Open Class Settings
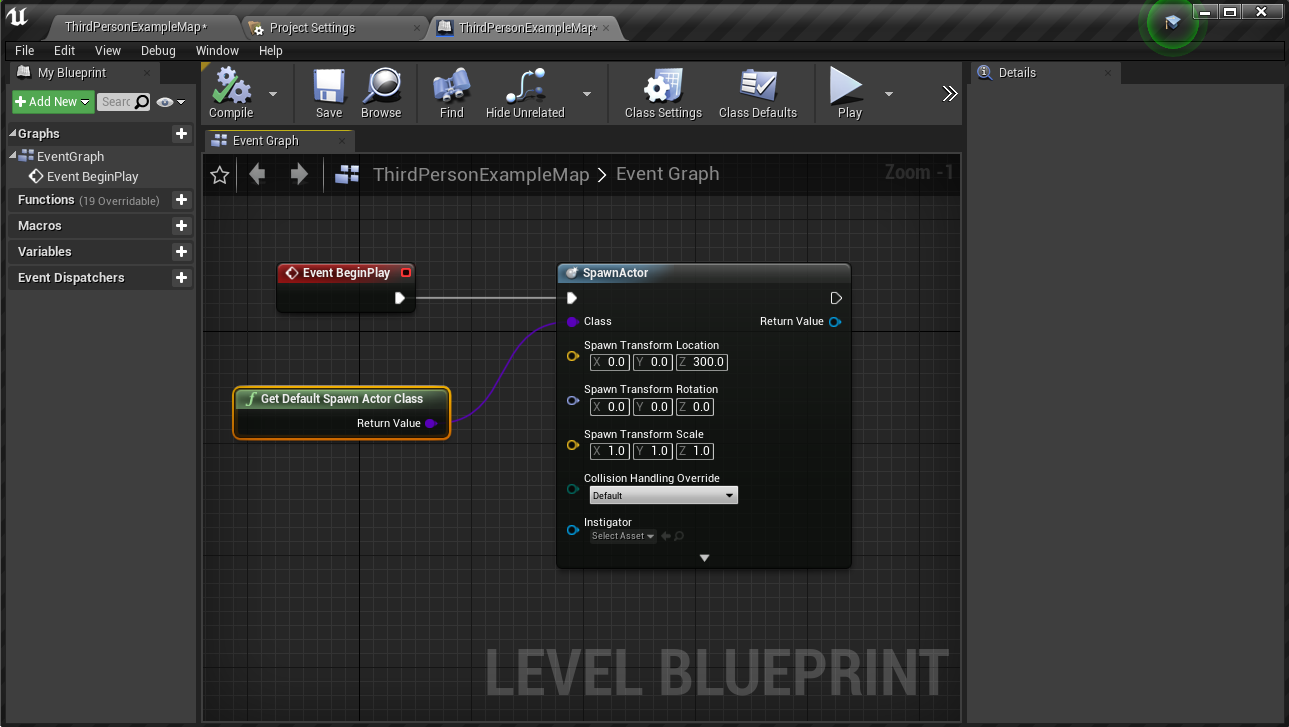Image resolution: width=1289 pixels, height=727 pixels. 663,94
